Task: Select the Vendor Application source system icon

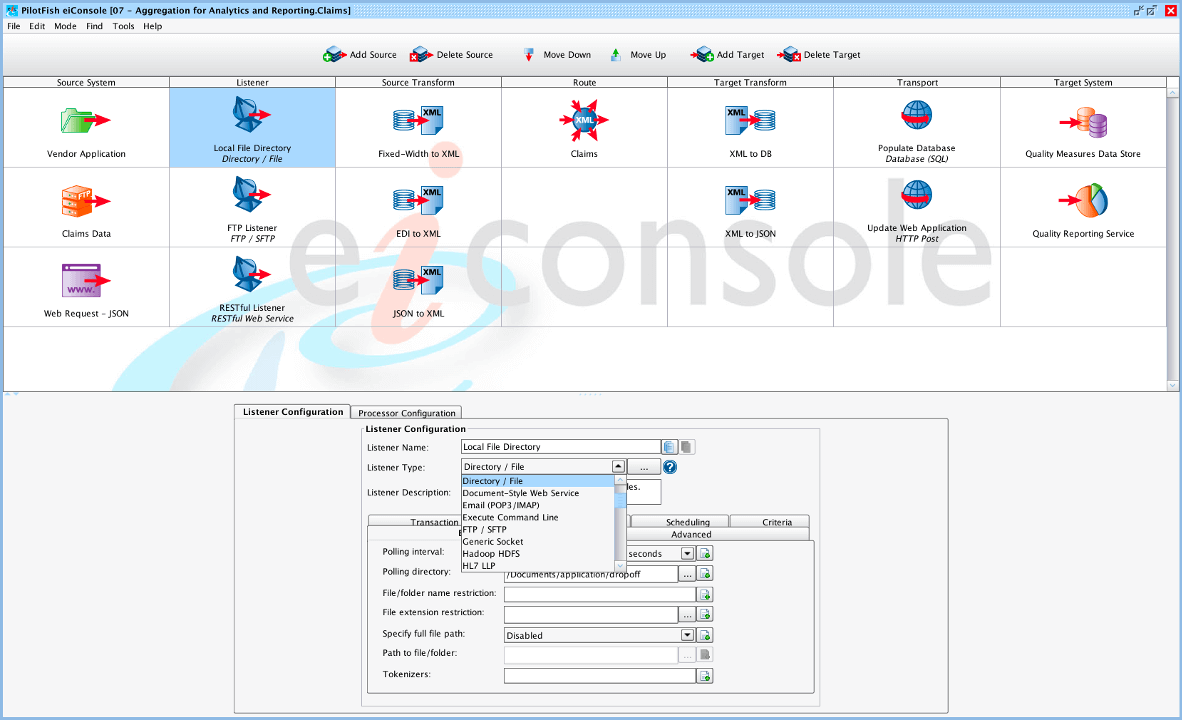Action: click(x=86, y=121)
